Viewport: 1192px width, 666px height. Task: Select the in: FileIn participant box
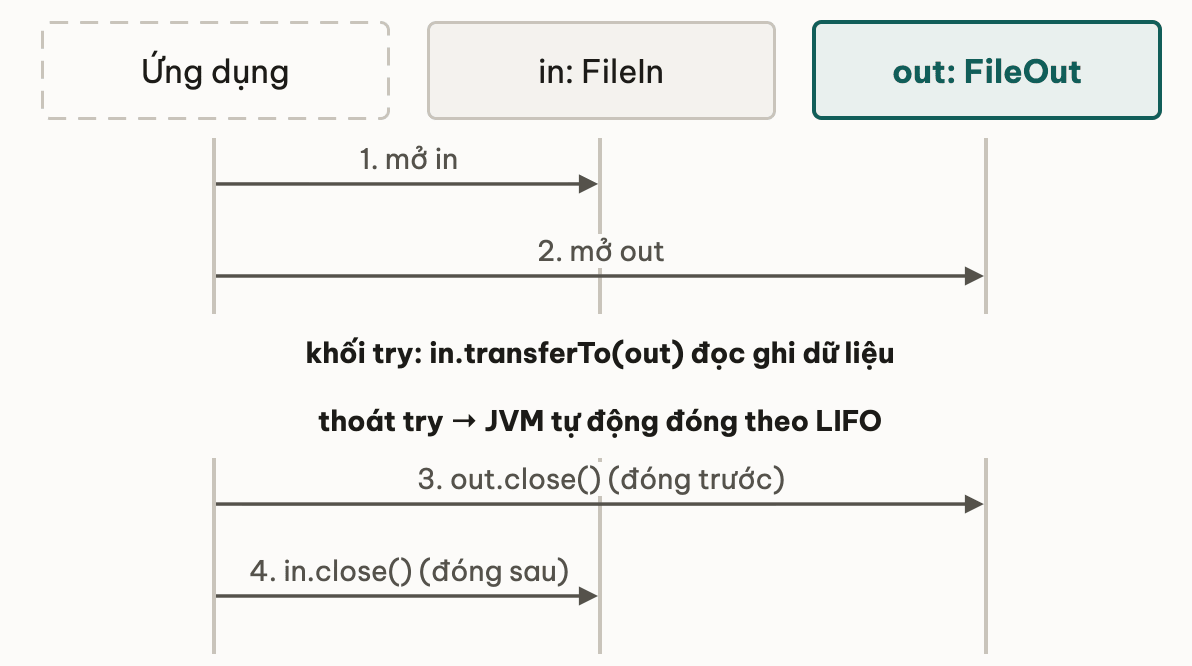pos(601,71)
